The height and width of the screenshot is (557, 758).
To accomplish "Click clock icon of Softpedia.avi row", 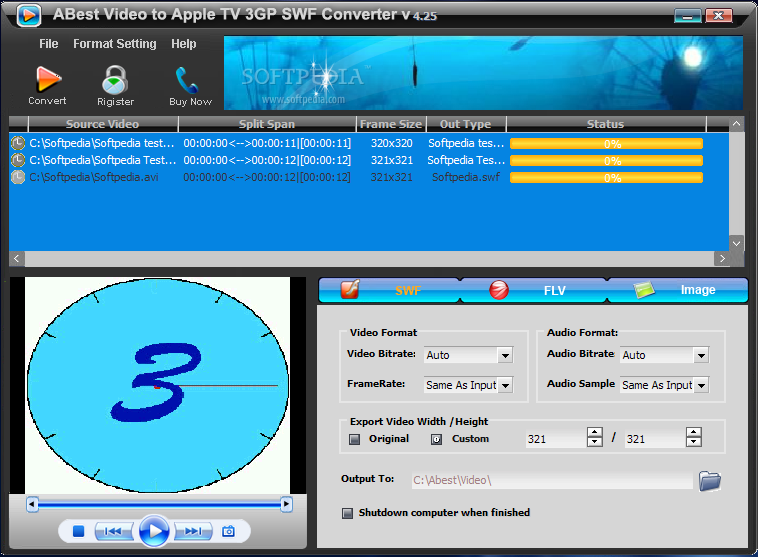I will coord(18,177).
